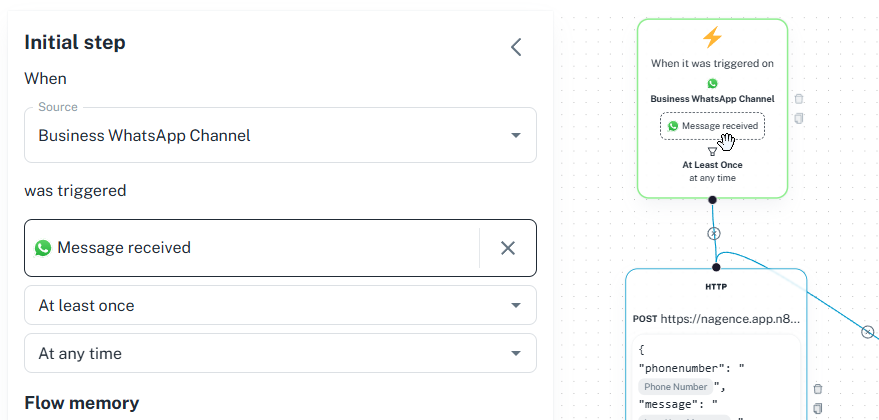Click the filter funnel icon above At Least Once

pos(713,151)
